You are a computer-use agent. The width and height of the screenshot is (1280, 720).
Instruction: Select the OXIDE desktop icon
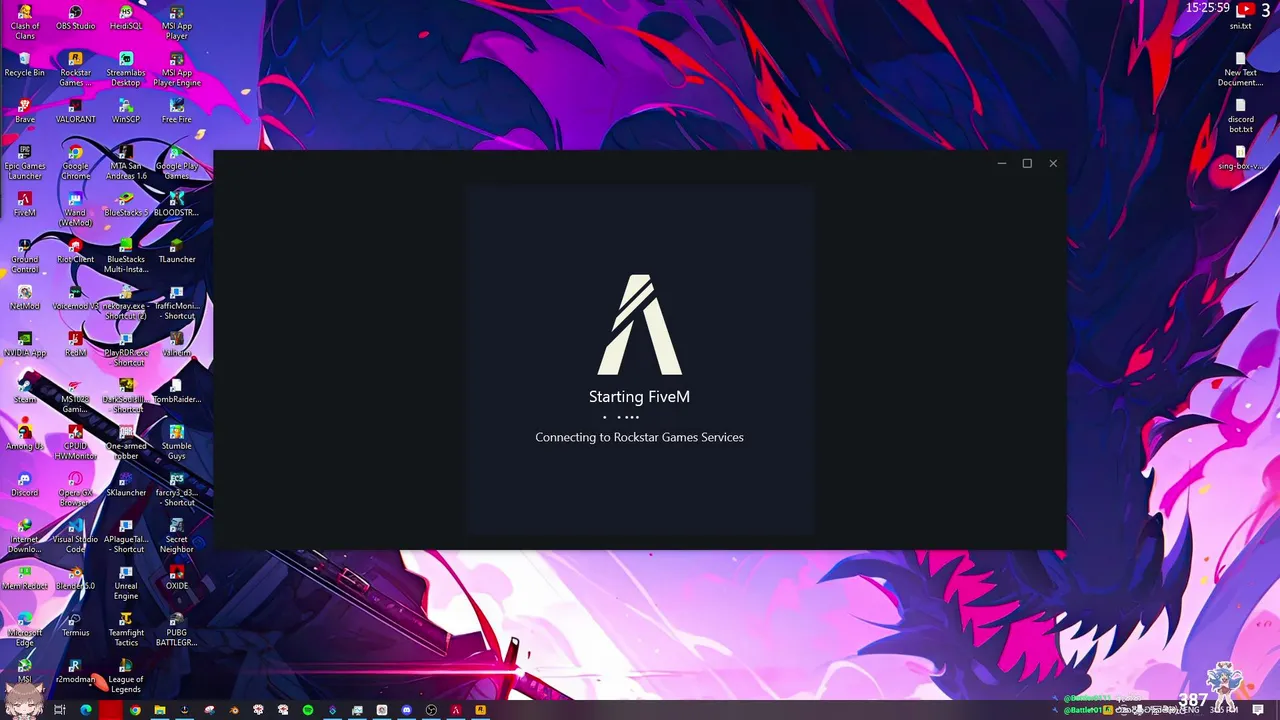177,577
